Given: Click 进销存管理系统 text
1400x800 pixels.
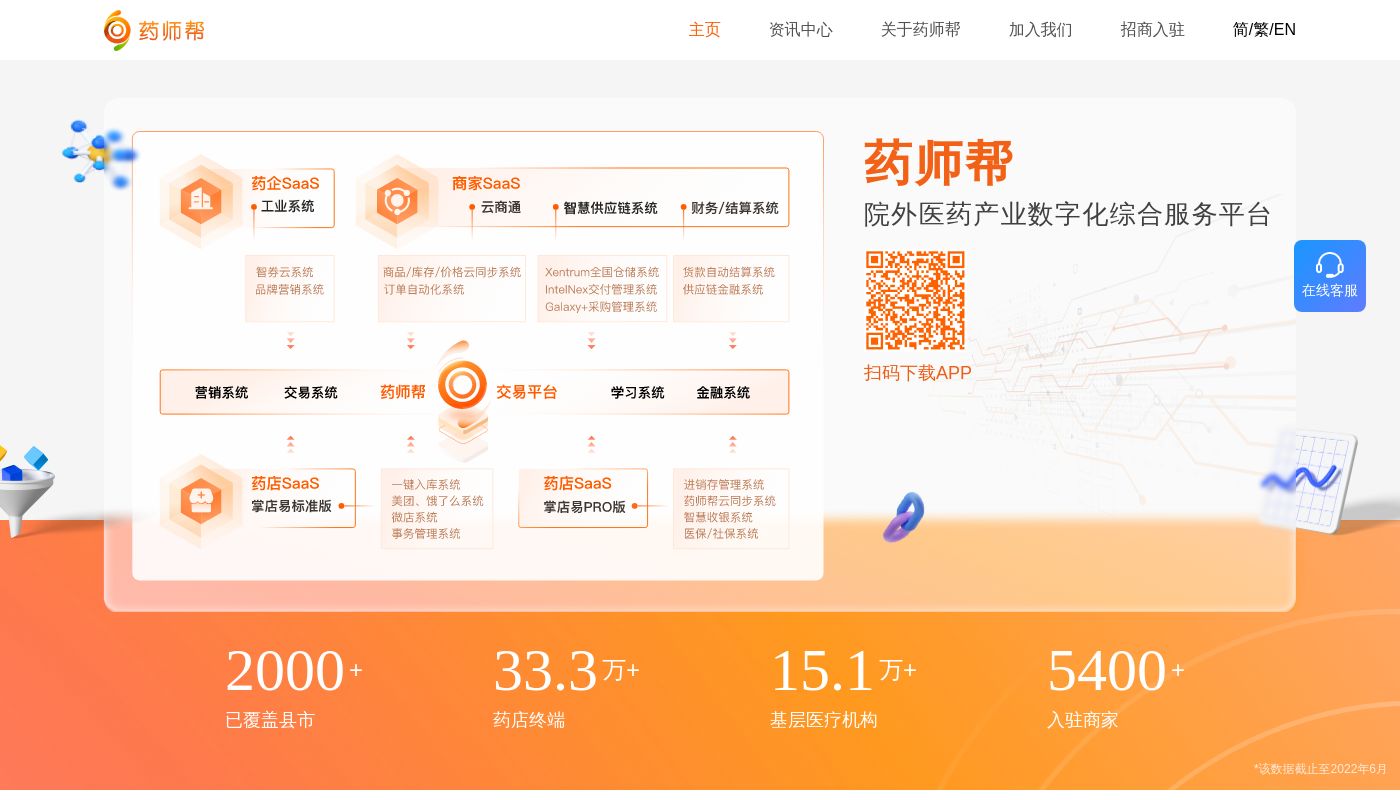Looking at the screenshot, I should click(x=724, y=484).
